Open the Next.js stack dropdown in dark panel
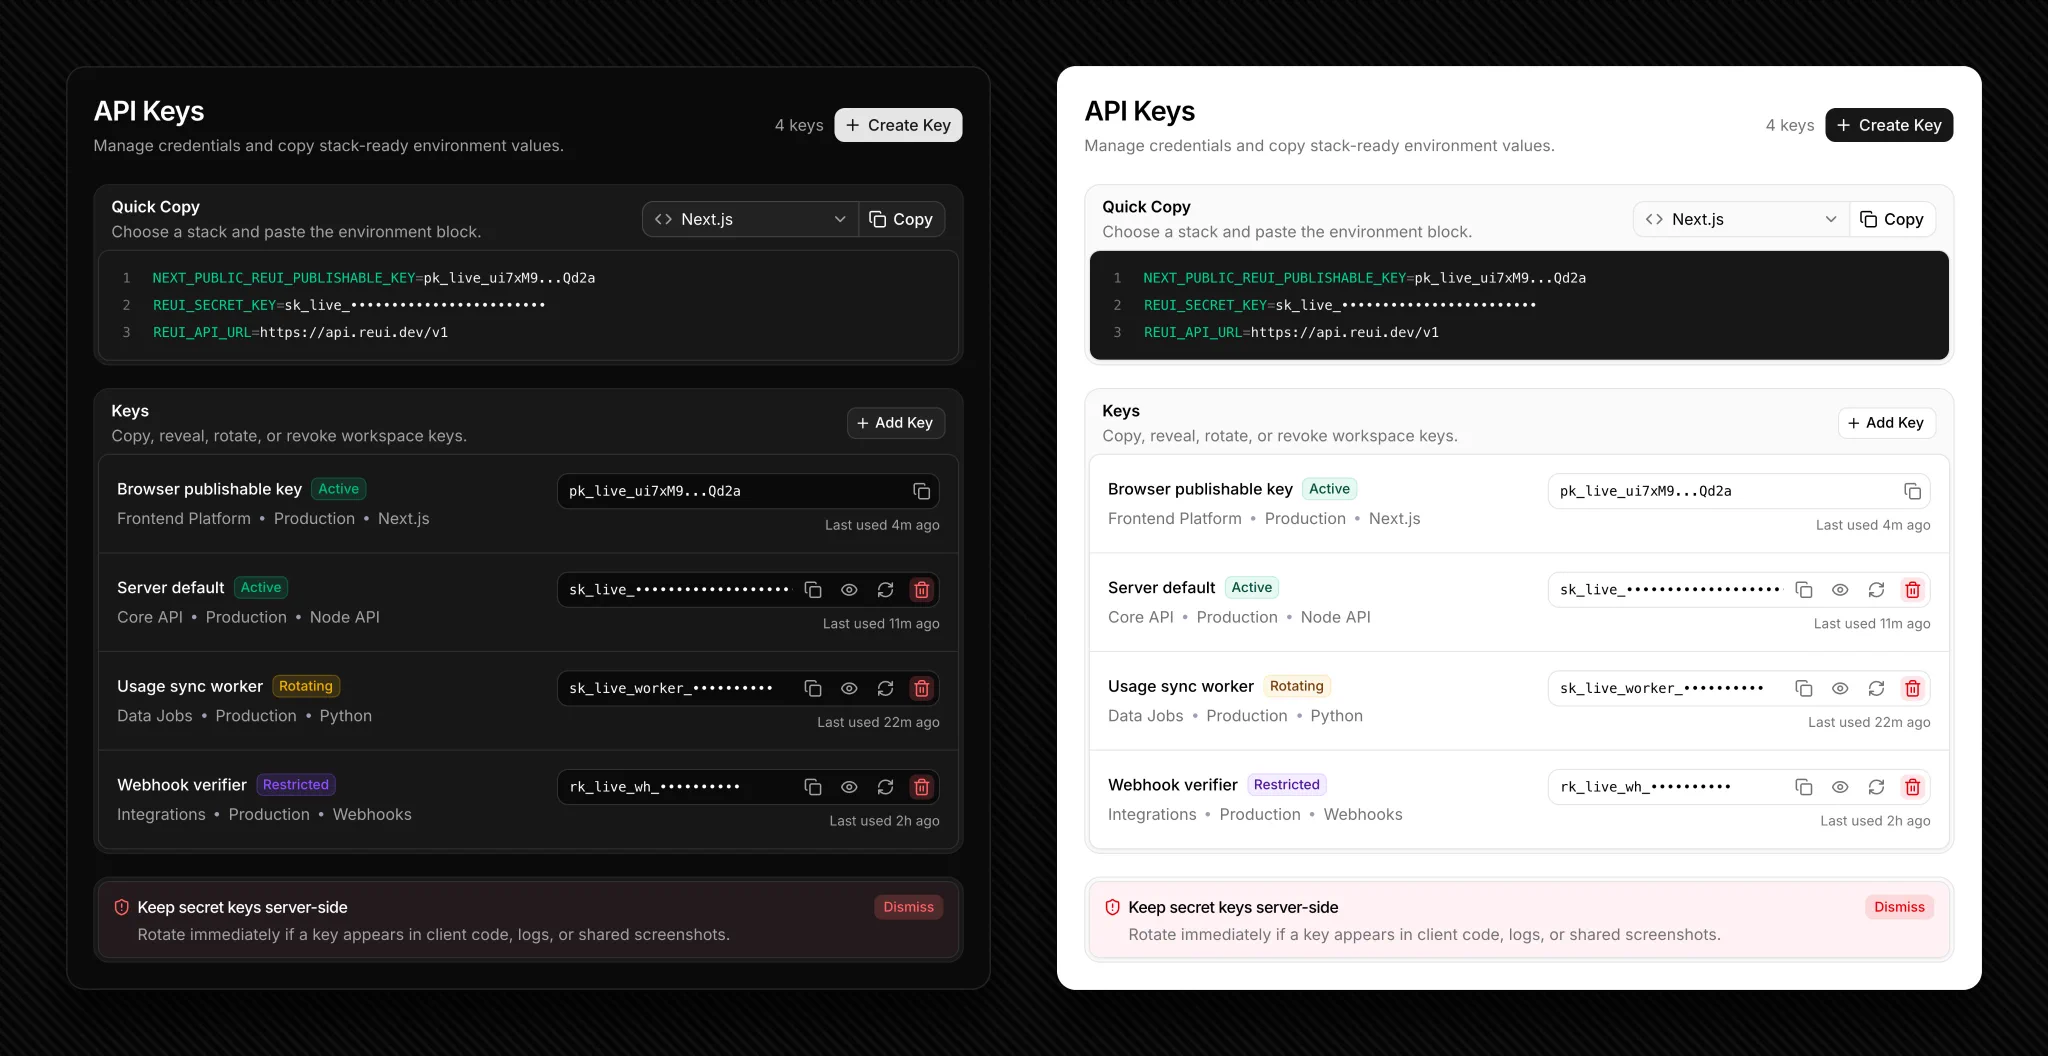This screenshot has width=2048, height=1056. [x=750, y=219]
